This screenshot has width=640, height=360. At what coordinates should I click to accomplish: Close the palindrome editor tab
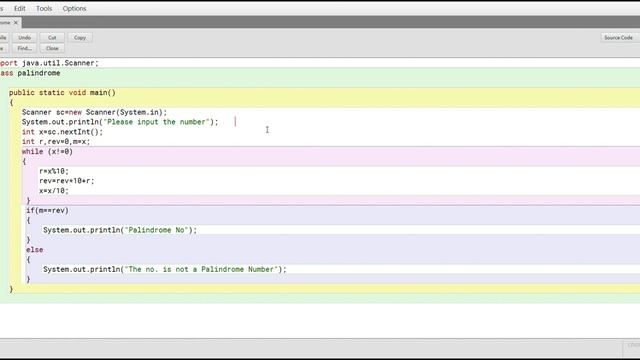(16, 23)
